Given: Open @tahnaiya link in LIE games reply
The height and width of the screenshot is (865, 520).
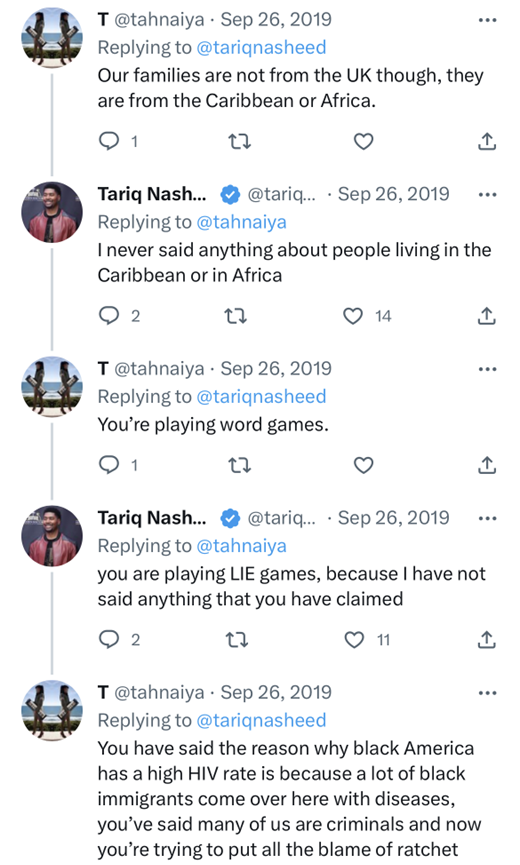Looking at the screenshot, I should click(242, 546).
